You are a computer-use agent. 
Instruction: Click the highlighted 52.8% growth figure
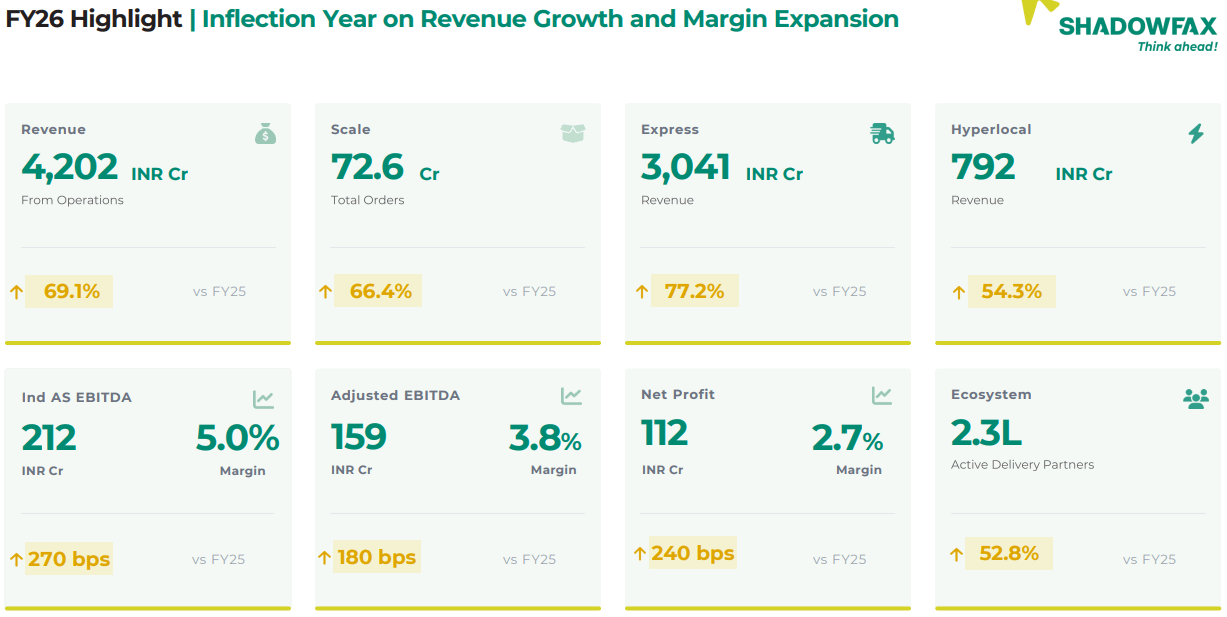1009,553
